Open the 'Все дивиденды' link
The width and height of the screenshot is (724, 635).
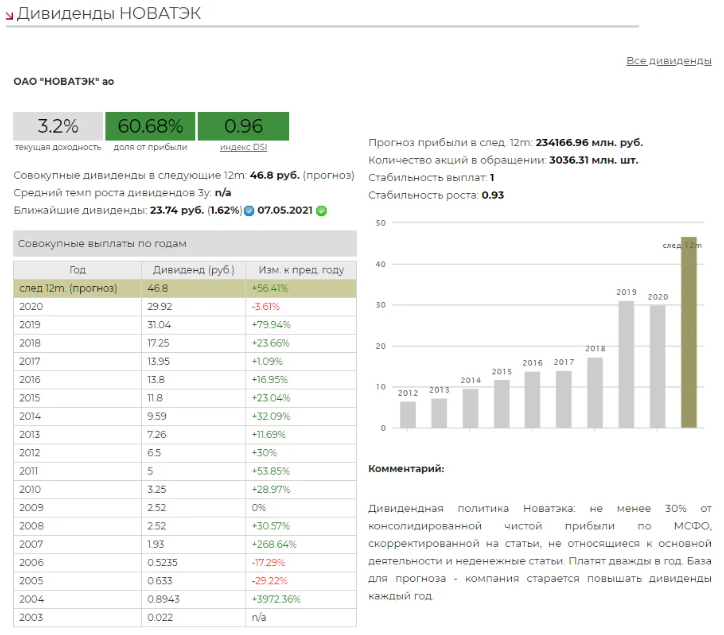(x=668, y=61)
